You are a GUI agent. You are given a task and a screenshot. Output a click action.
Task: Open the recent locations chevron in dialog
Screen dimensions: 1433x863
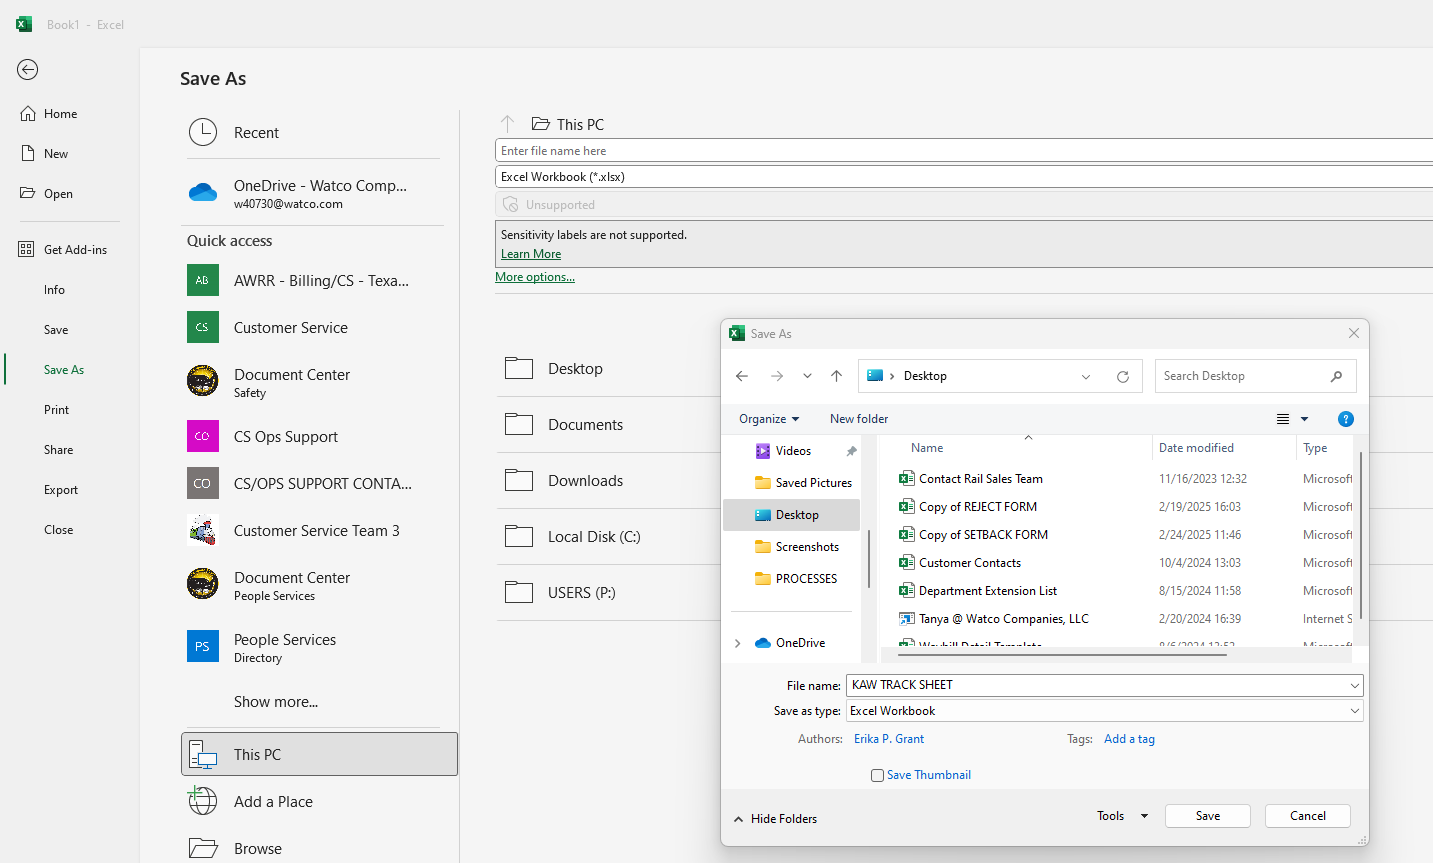[807, 376]
